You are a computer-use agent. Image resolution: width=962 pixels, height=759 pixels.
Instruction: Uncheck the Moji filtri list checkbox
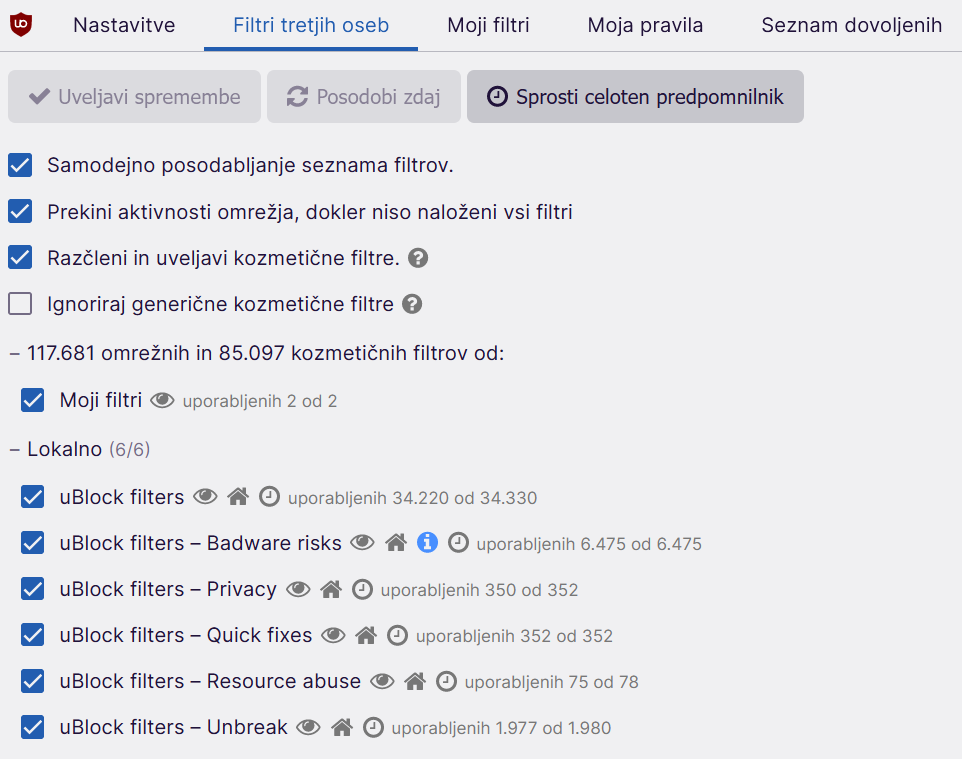click(33, 400)
